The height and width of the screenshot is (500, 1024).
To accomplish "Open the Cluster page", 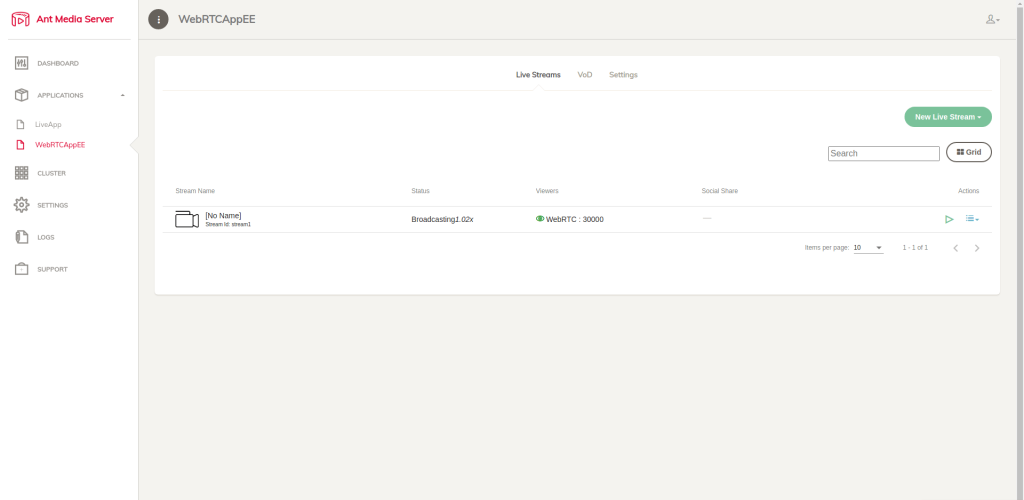I will (x=52, y=174).
